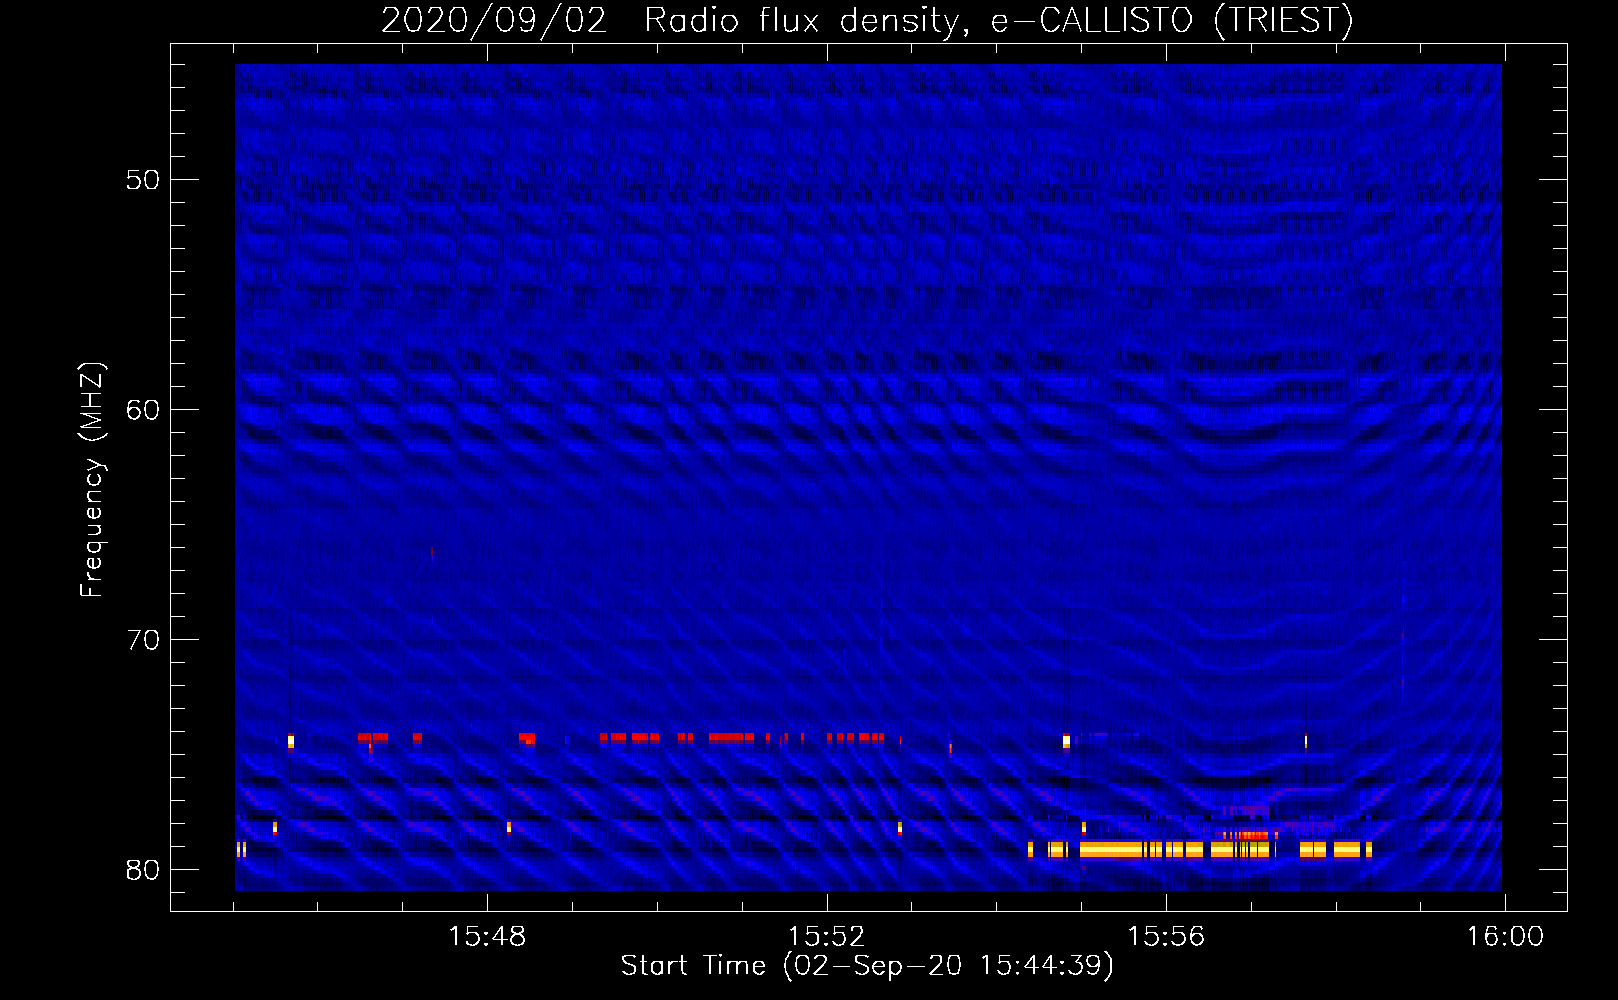
Task: Click the 'Frequency (MHZ)' axis label
Action: click(92, 480)
